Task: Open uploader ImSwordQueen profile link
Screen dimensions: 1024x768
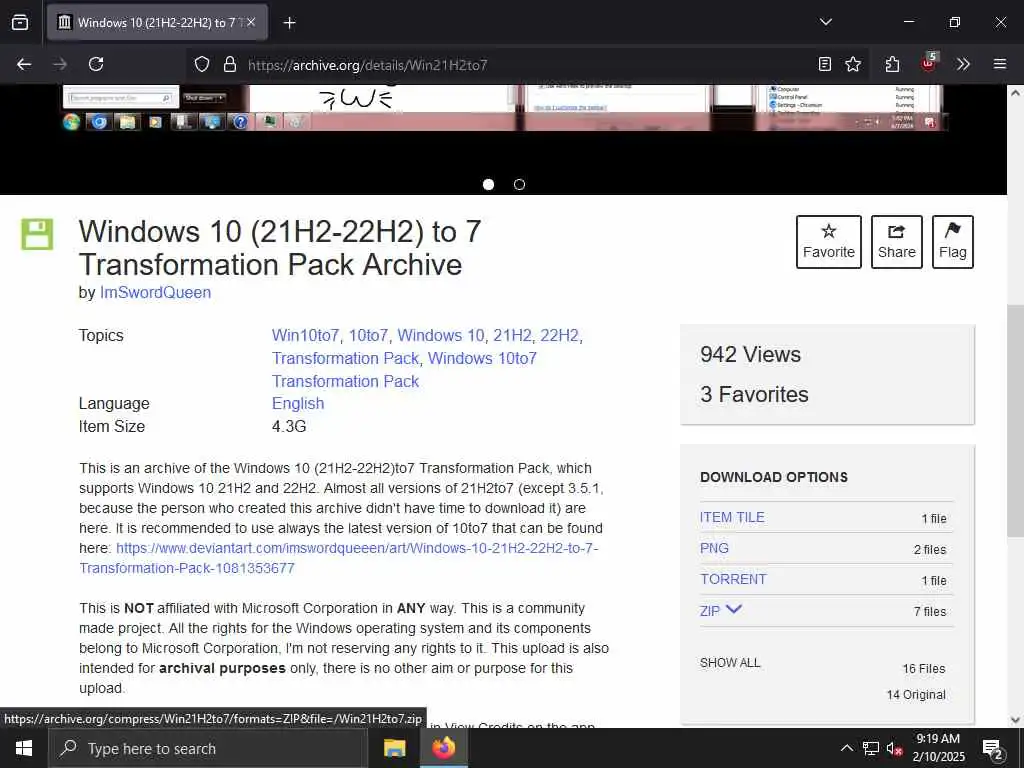Action: coord(155,293)
